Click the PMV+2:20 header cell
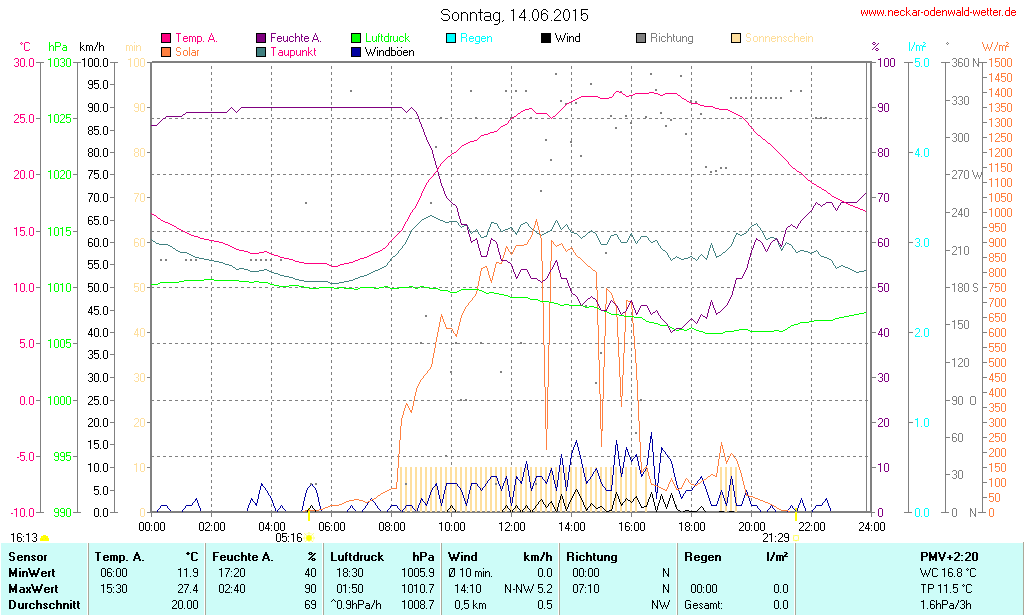The image size is (1024, 615). (949, 556)
